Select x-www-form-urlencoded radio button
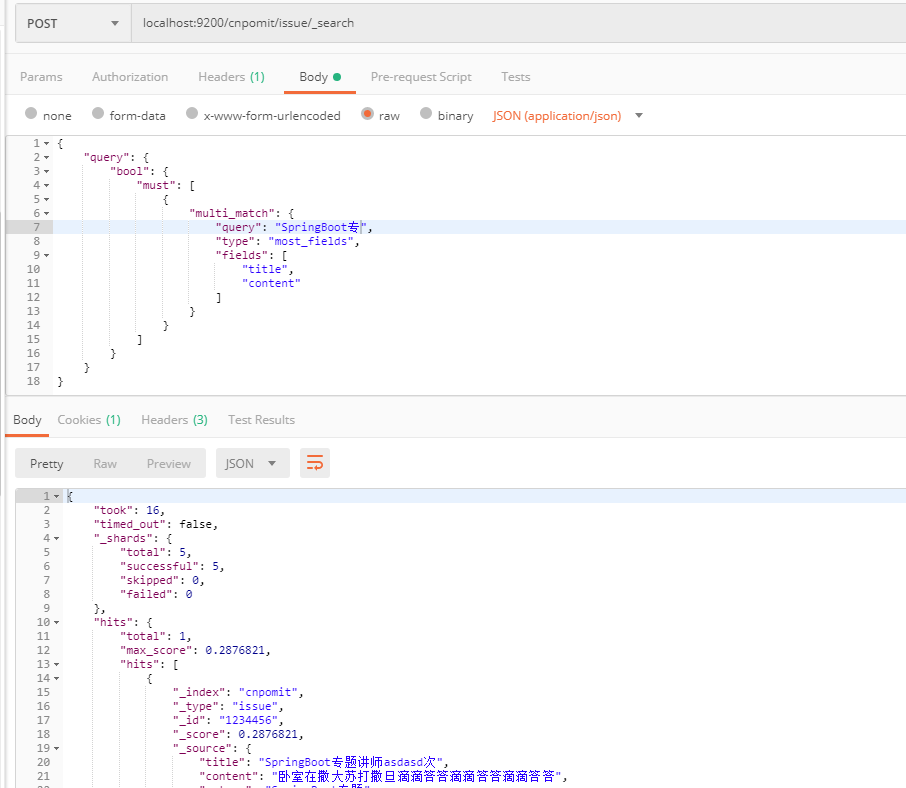906x788 pixels. [x=192, y=114]
